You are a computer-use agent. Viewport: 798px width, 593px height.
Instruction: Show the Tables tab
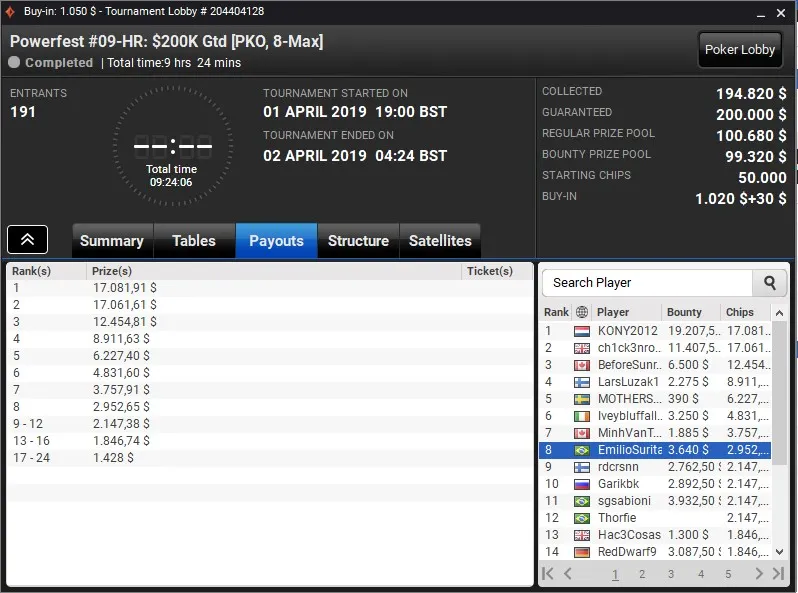[194, 240]
